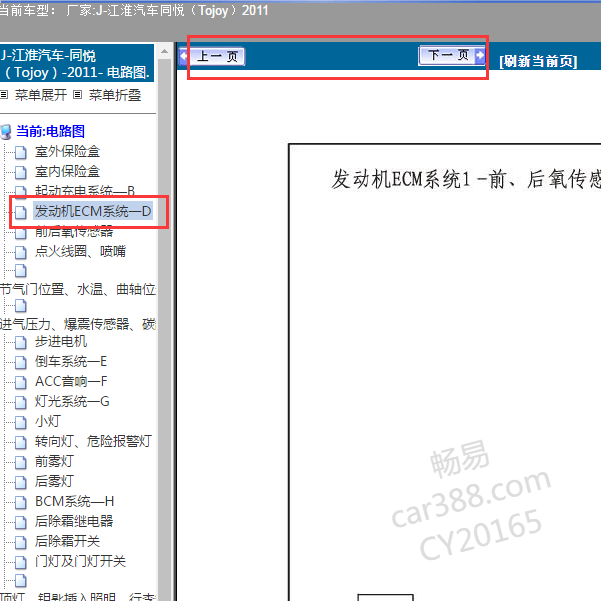Click the 刷新当前页 refresh link
601x601 pixels.
[538, 61]
